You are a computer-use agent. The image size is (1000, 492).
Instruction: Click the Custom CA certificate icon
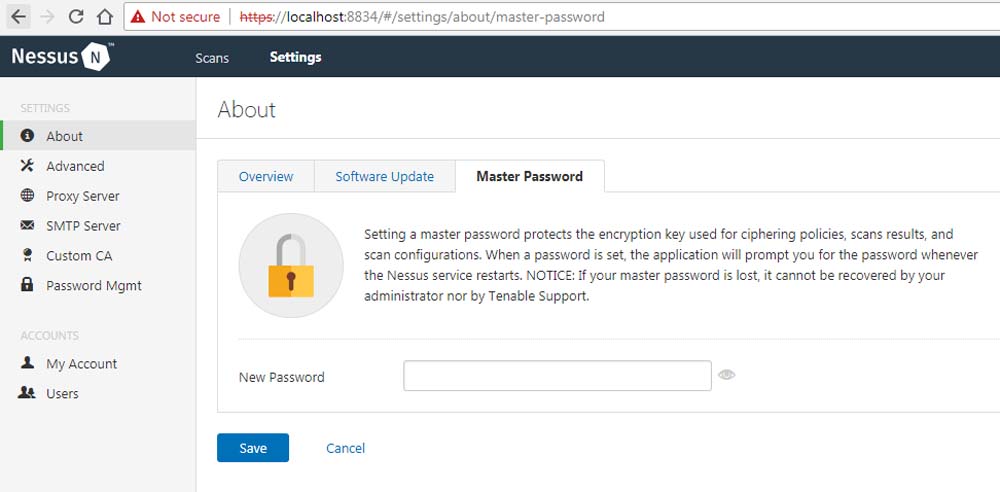click(27, 256)
